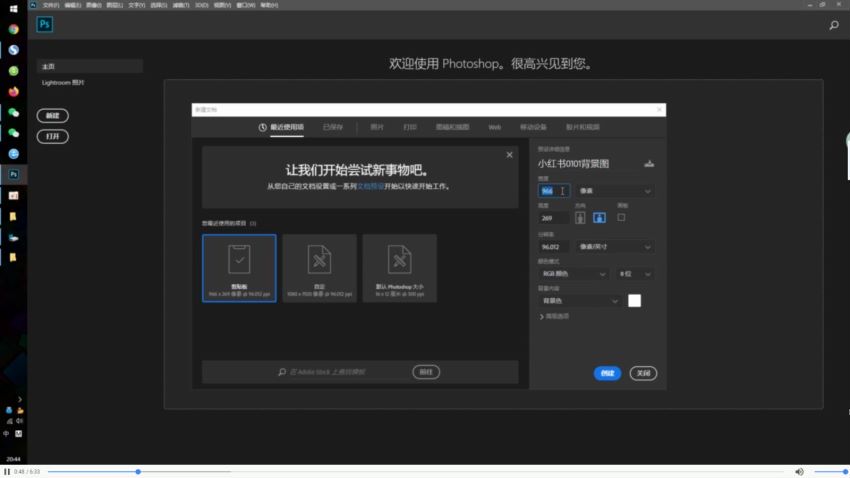Open WeChat icon next to Firefox icon

(14, 112)
